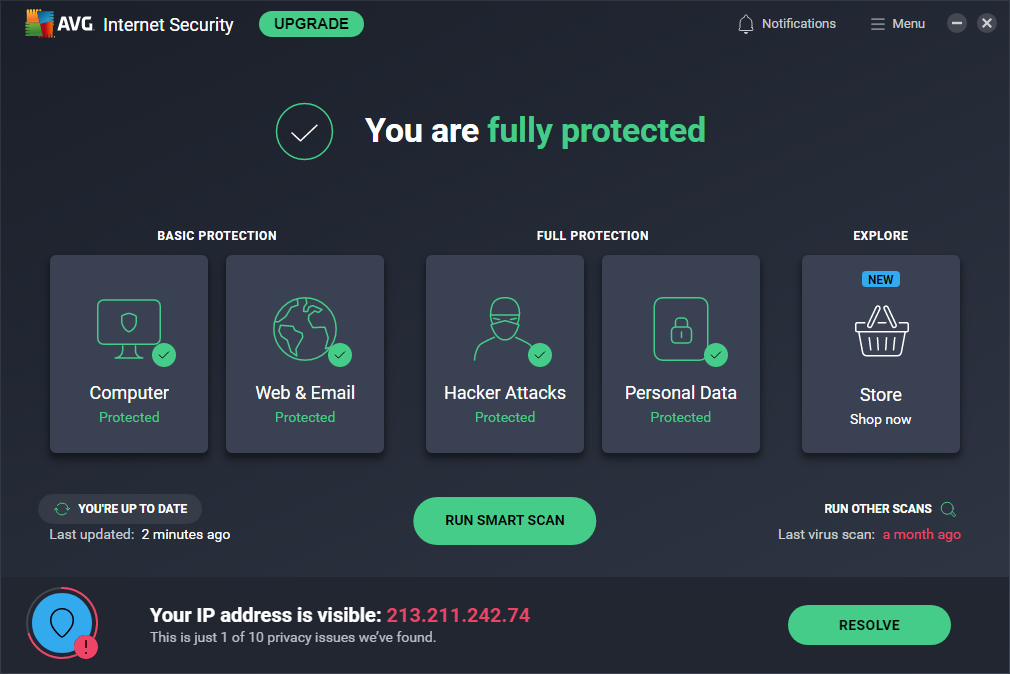Click the magnifier icon beside Run Other Scans

[948, 509]
